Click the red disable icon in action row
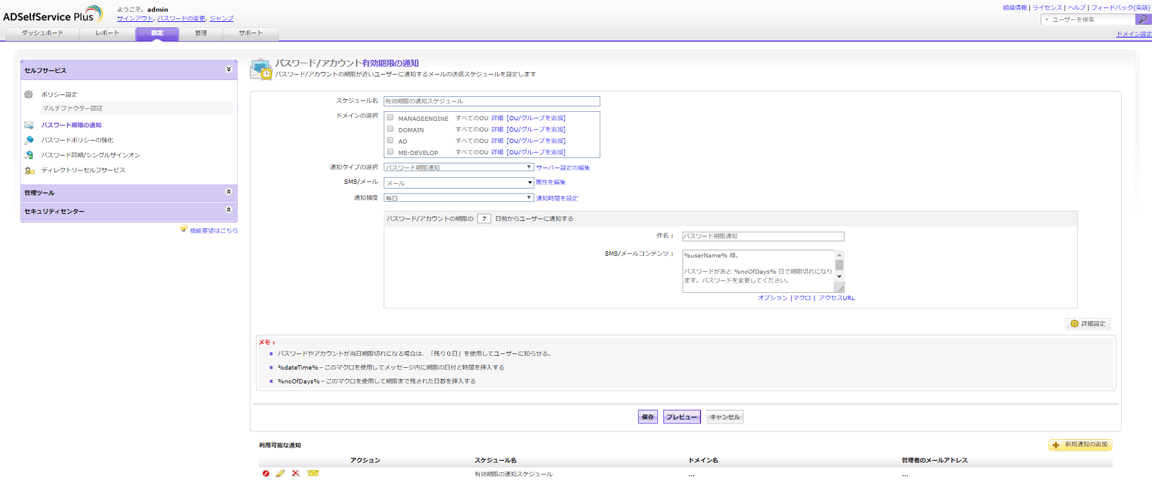 click(x=266, y=474)
